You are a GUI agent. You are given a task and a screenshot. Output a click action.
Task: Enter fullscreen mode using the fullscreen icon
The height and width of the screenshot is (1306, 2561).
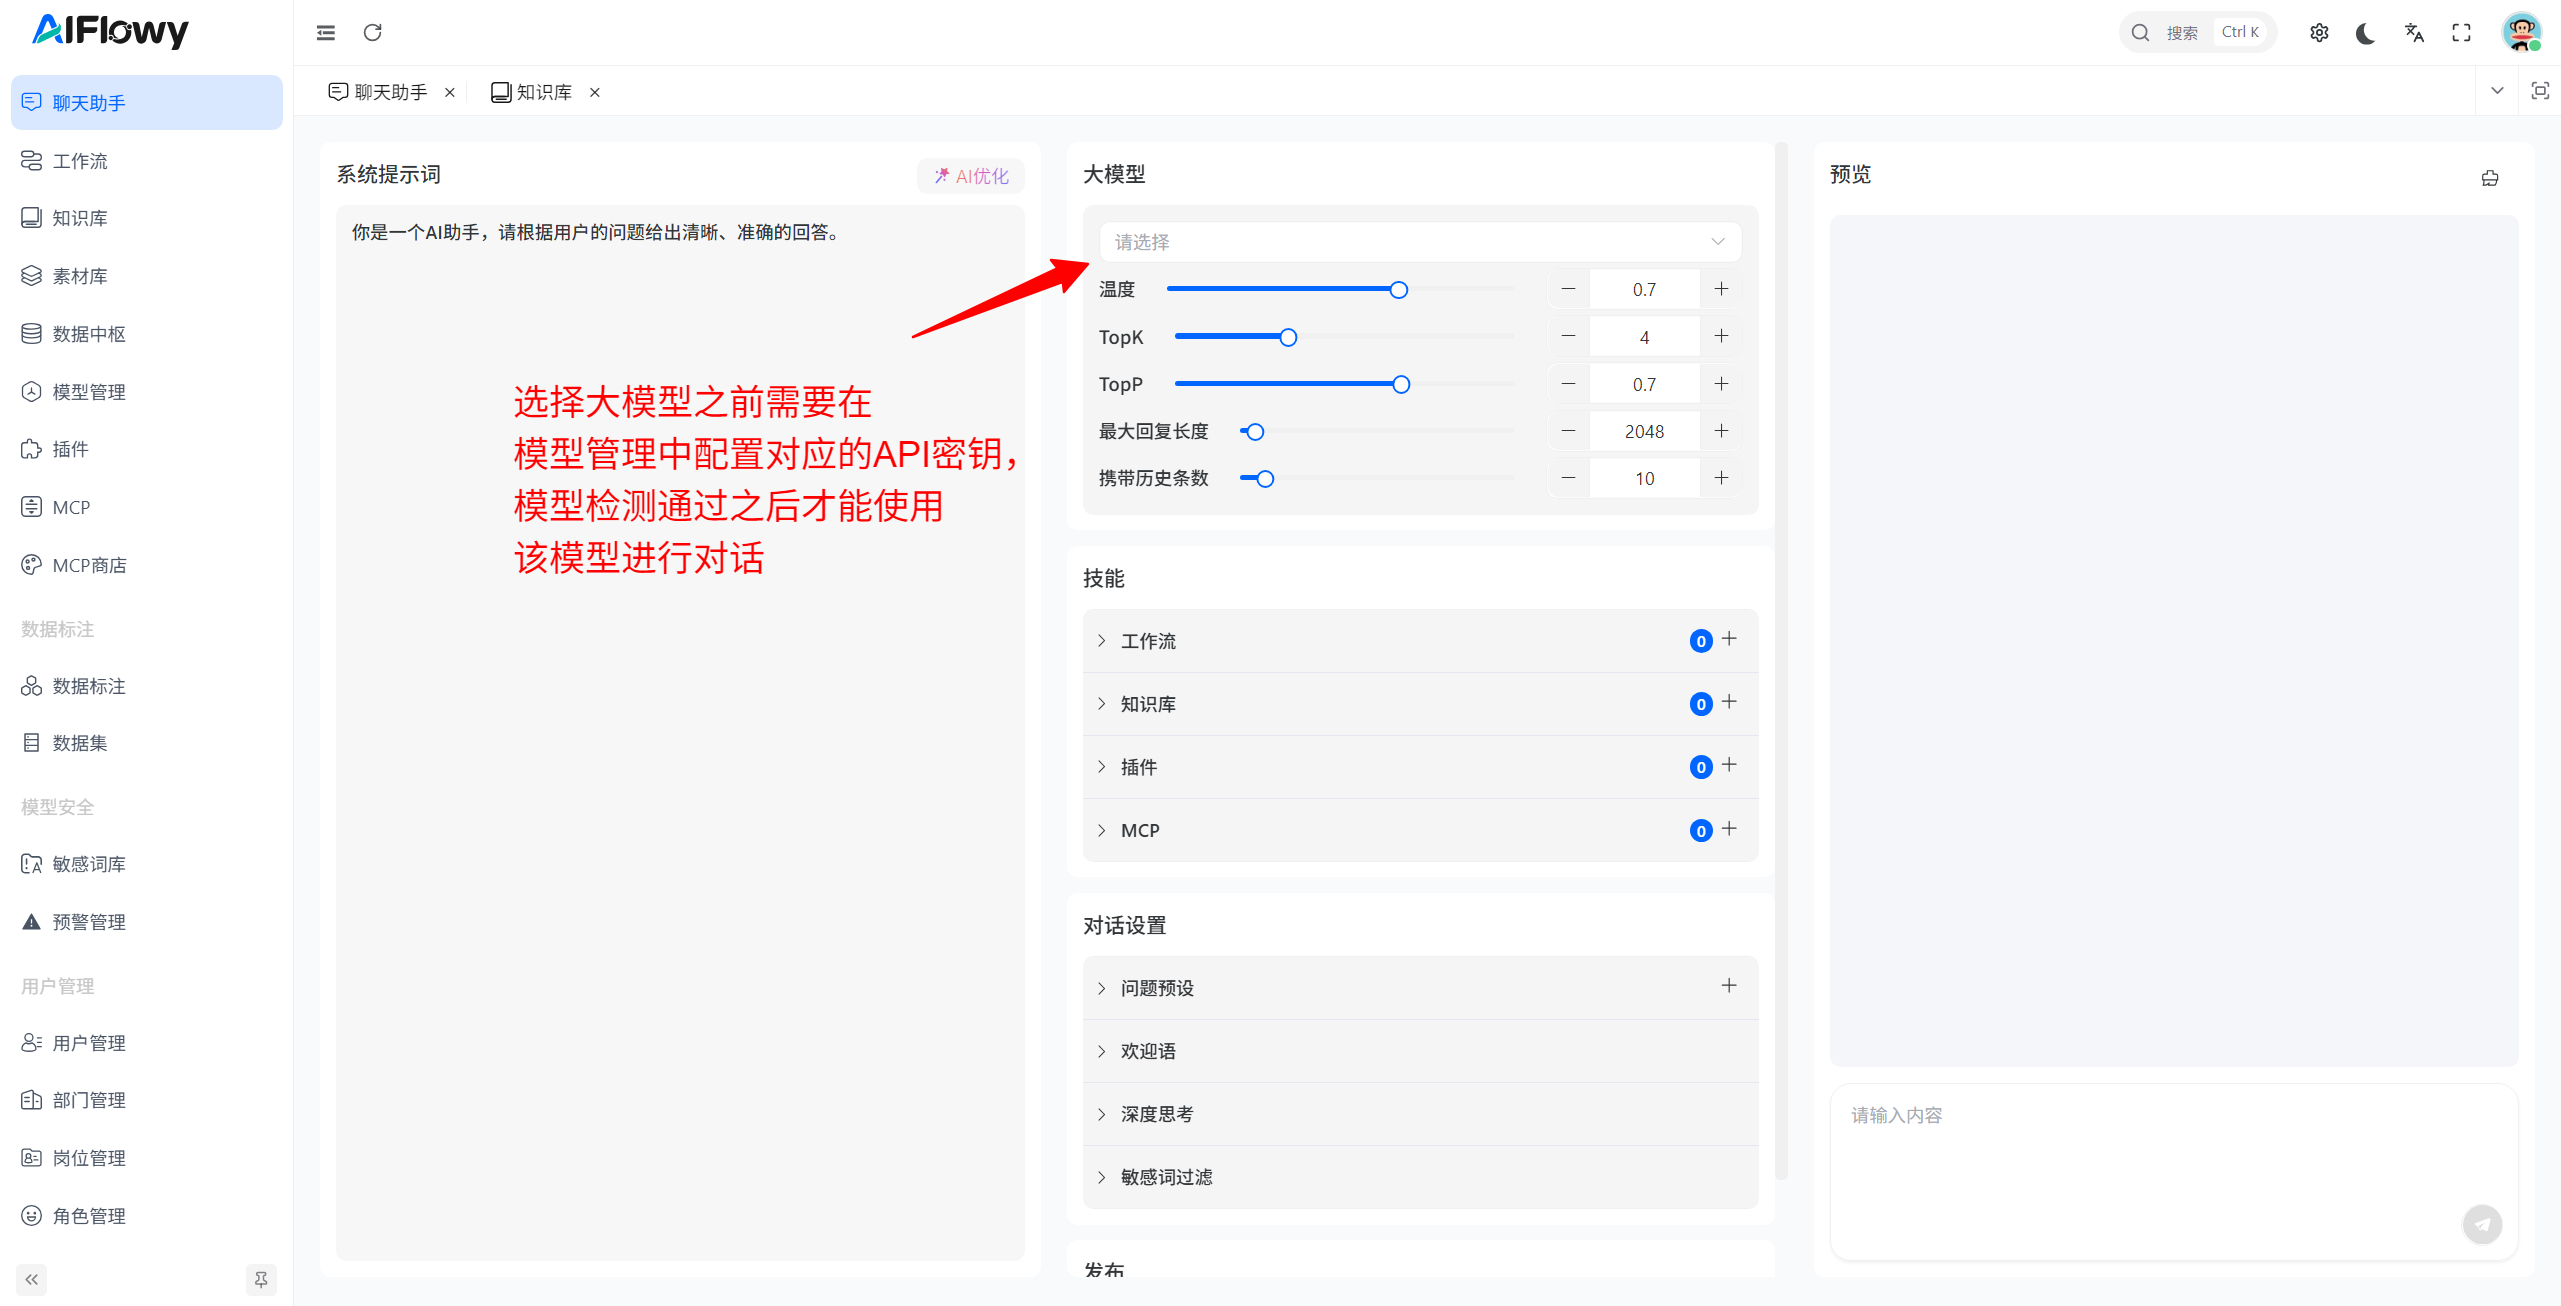[2461, 33]
